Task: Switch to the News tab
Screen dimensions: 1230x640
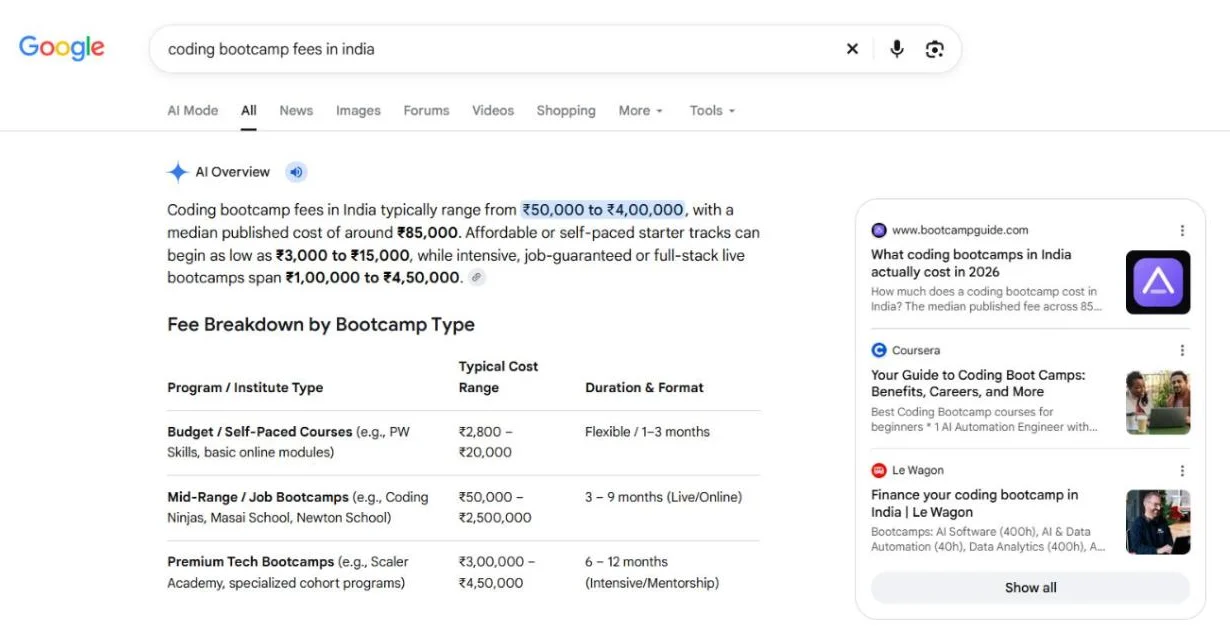Action: 296,110
